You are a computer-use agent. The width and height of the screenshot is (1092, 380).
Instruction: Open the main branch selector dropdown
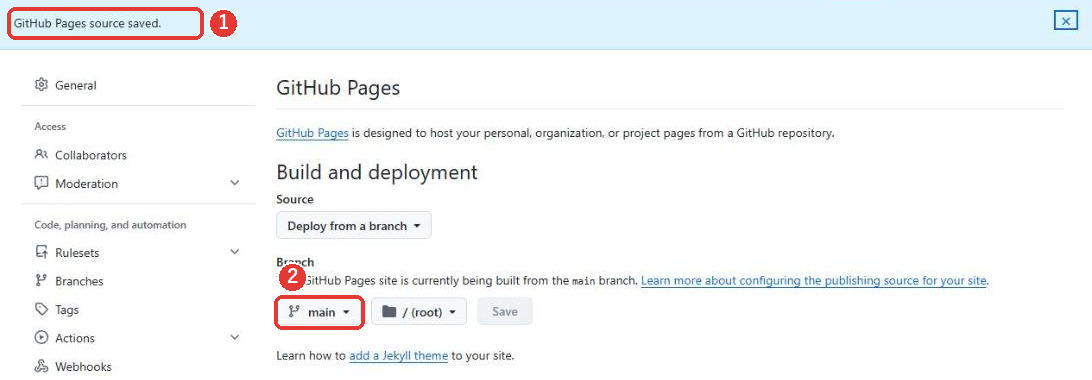click(320, 312)
